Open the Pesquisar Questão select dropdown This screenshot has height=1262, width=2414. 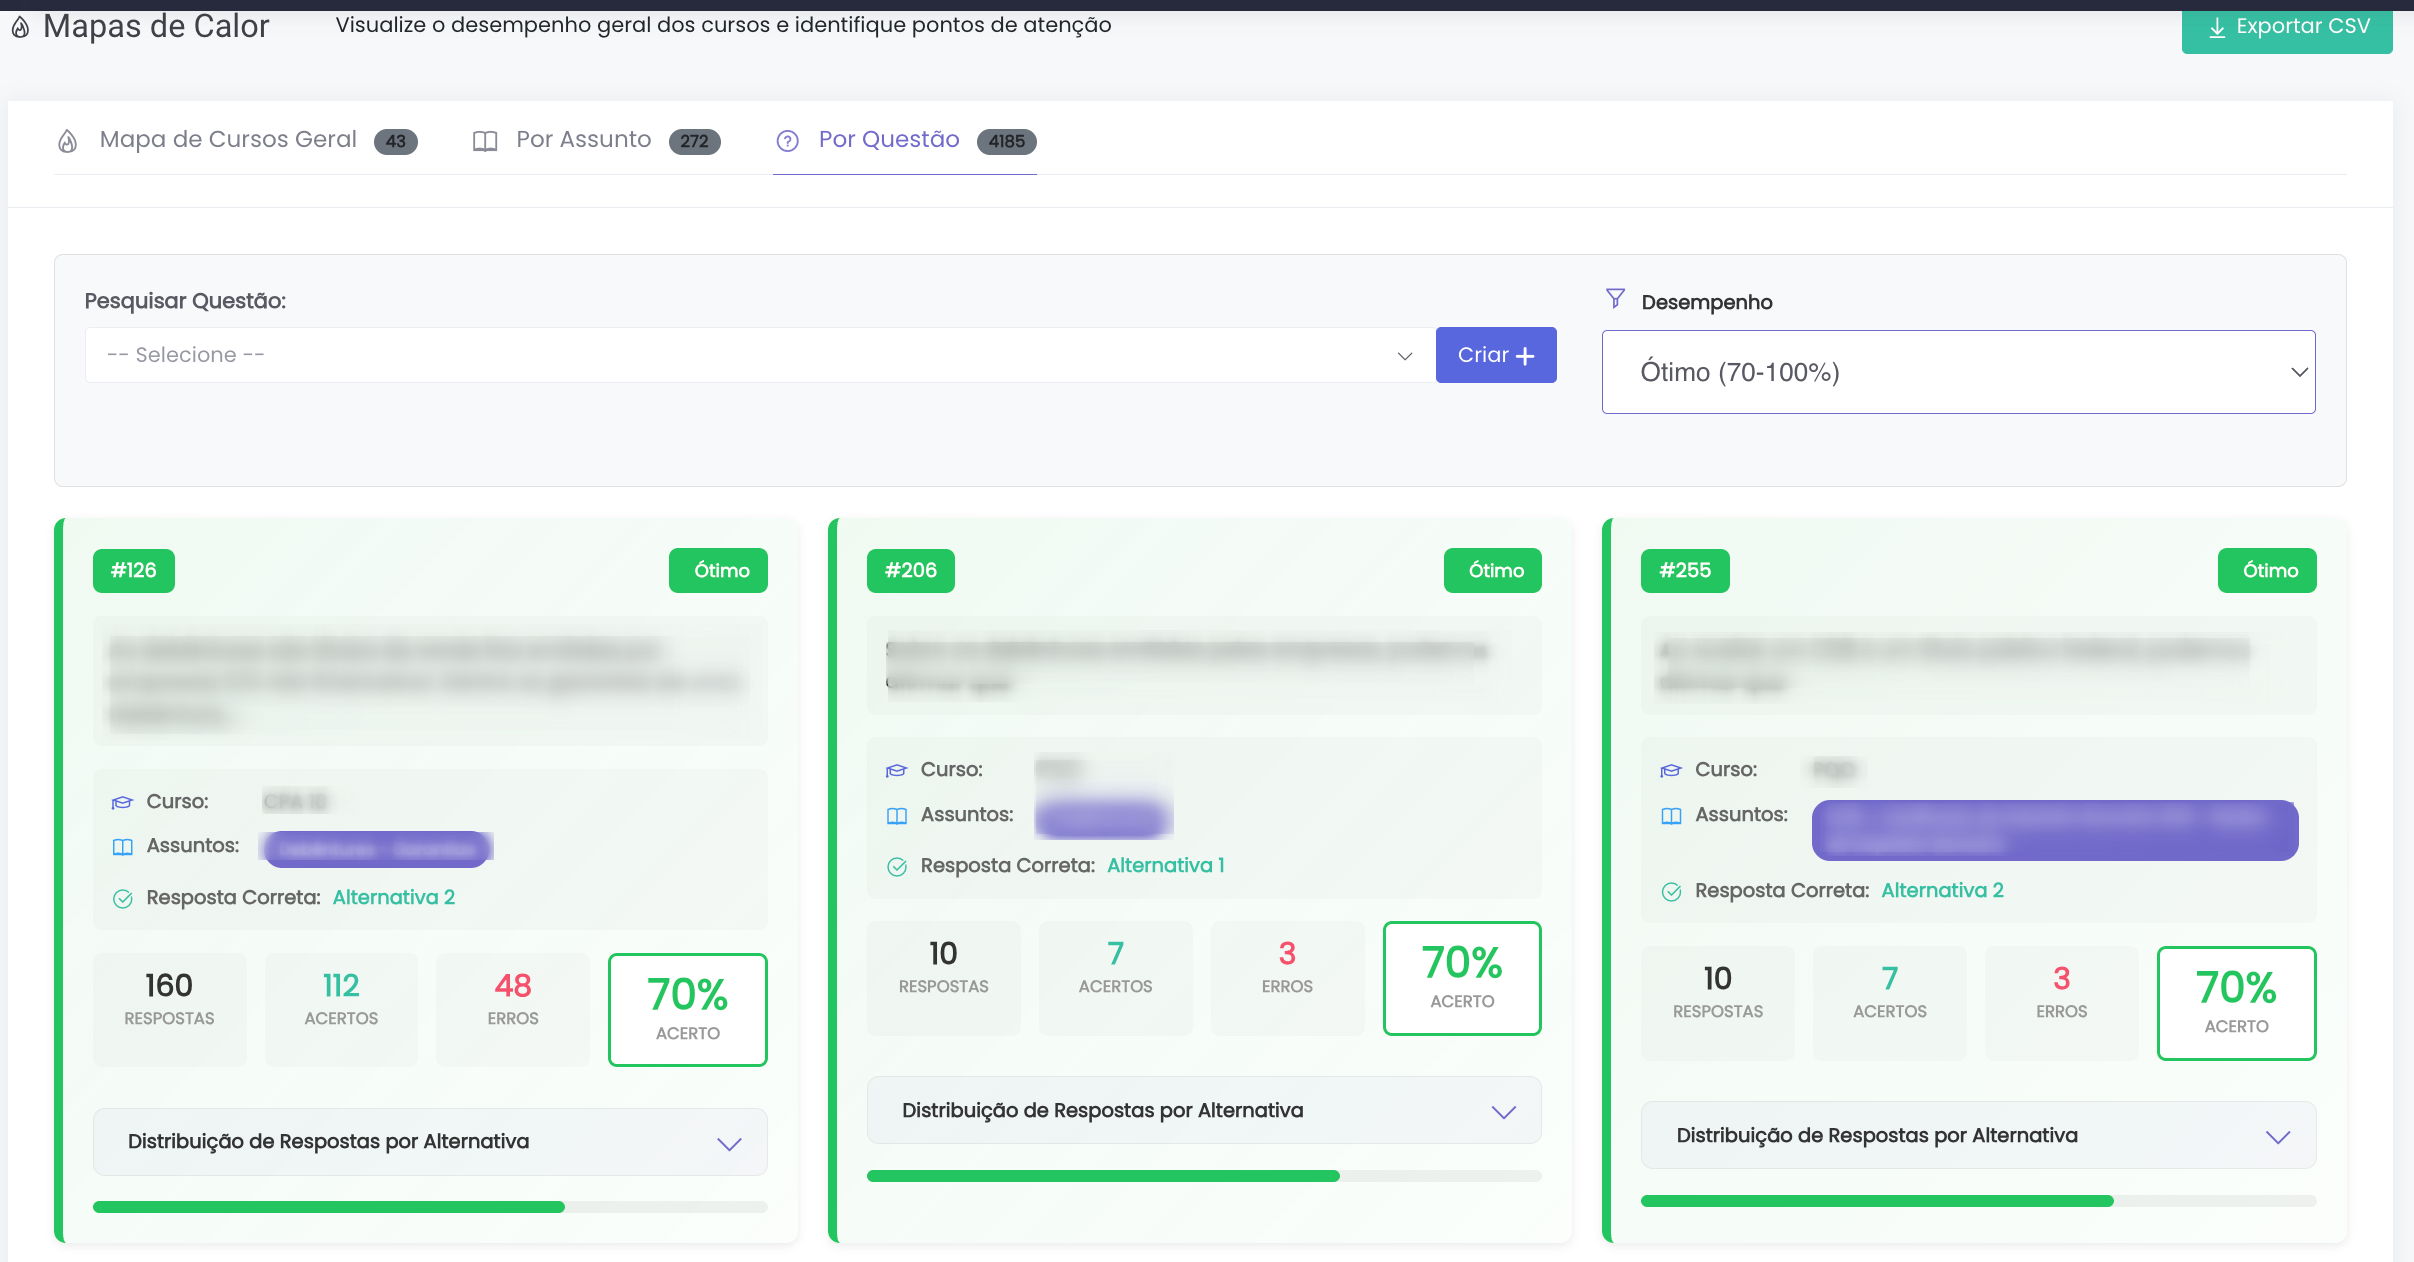(x=760, y=355)
